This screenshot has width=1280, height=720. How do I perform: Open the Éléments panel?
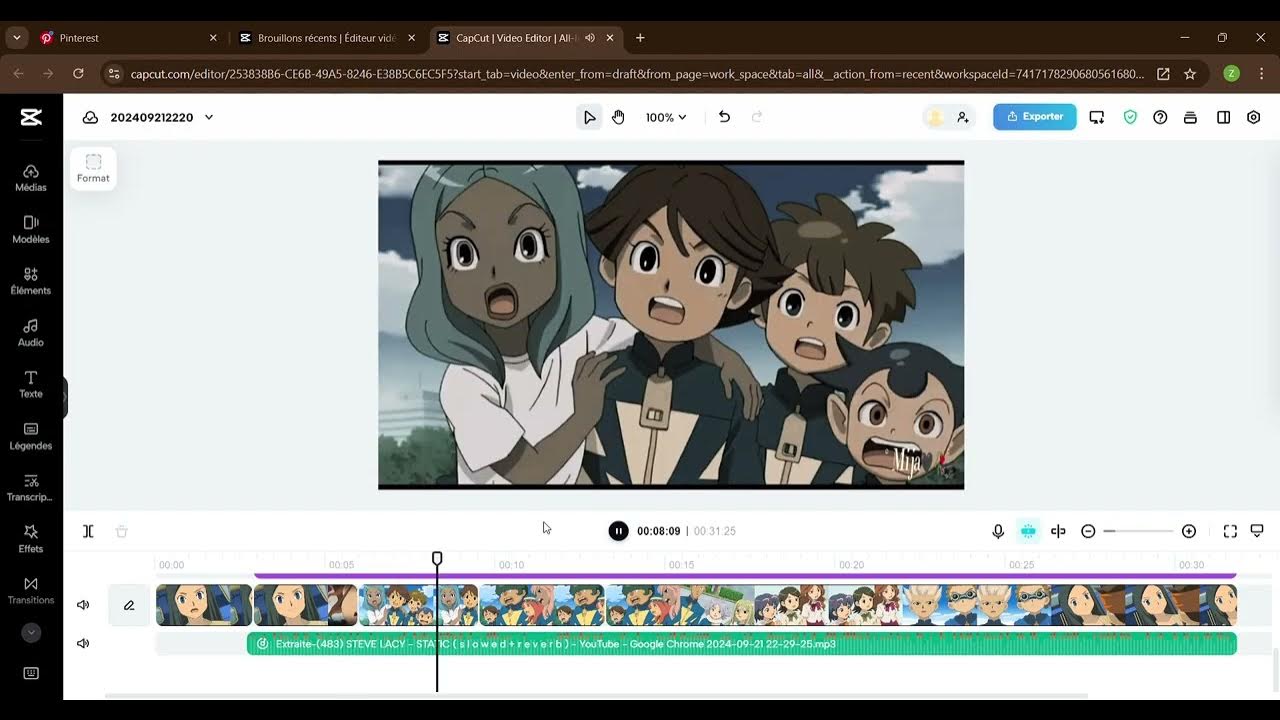[x=31, y=281]
